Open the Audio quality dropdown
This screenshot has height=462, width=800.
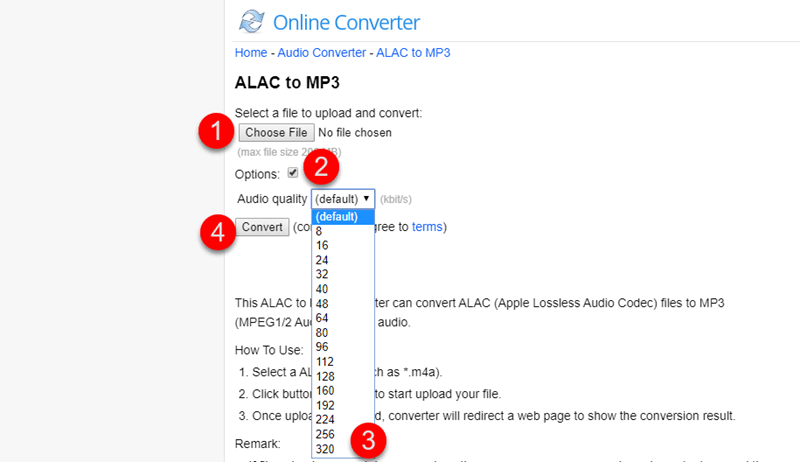(342, 198)
